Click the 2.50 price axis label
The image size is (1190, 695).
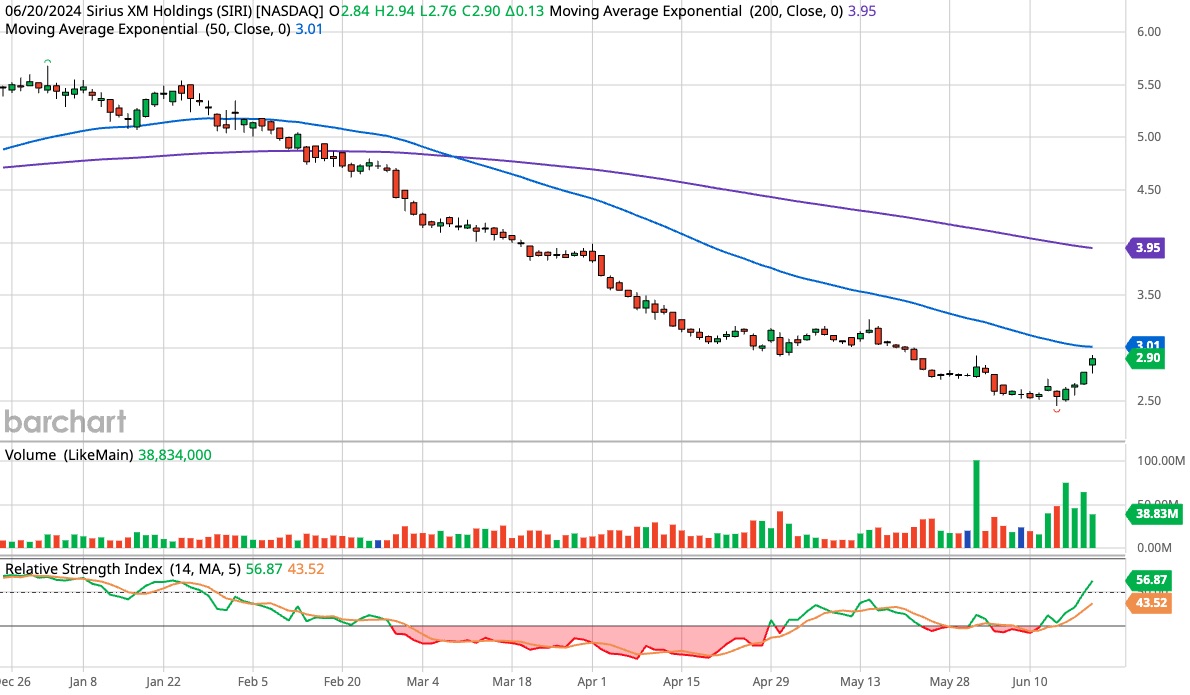tap(1148, 401)
